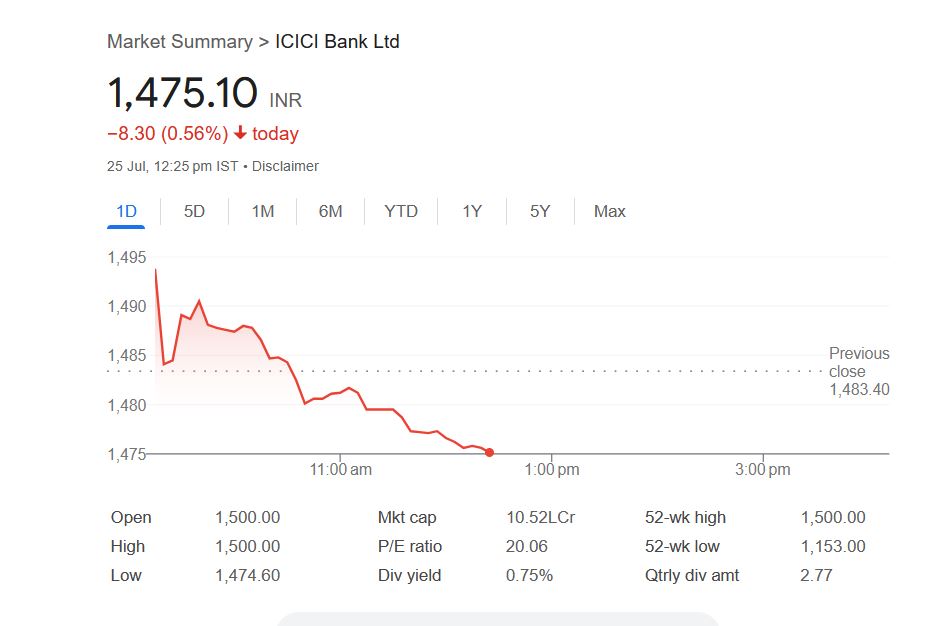Viewport: 950px width, 626px height.
Task: Click the 52-wk high value
Action: pyautogui.click(x=833, y=518)
